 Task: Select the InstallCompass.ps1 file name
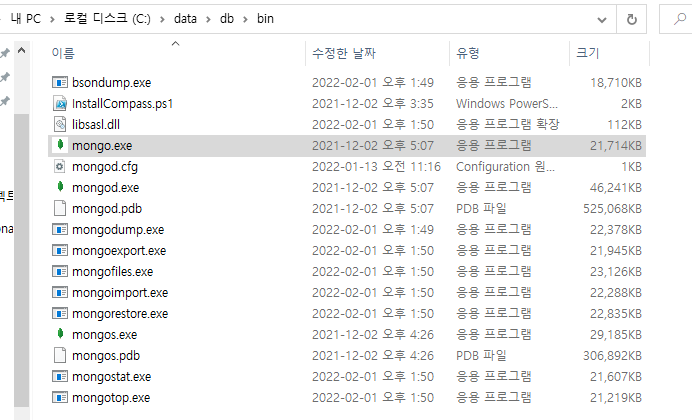click(123, 104)
